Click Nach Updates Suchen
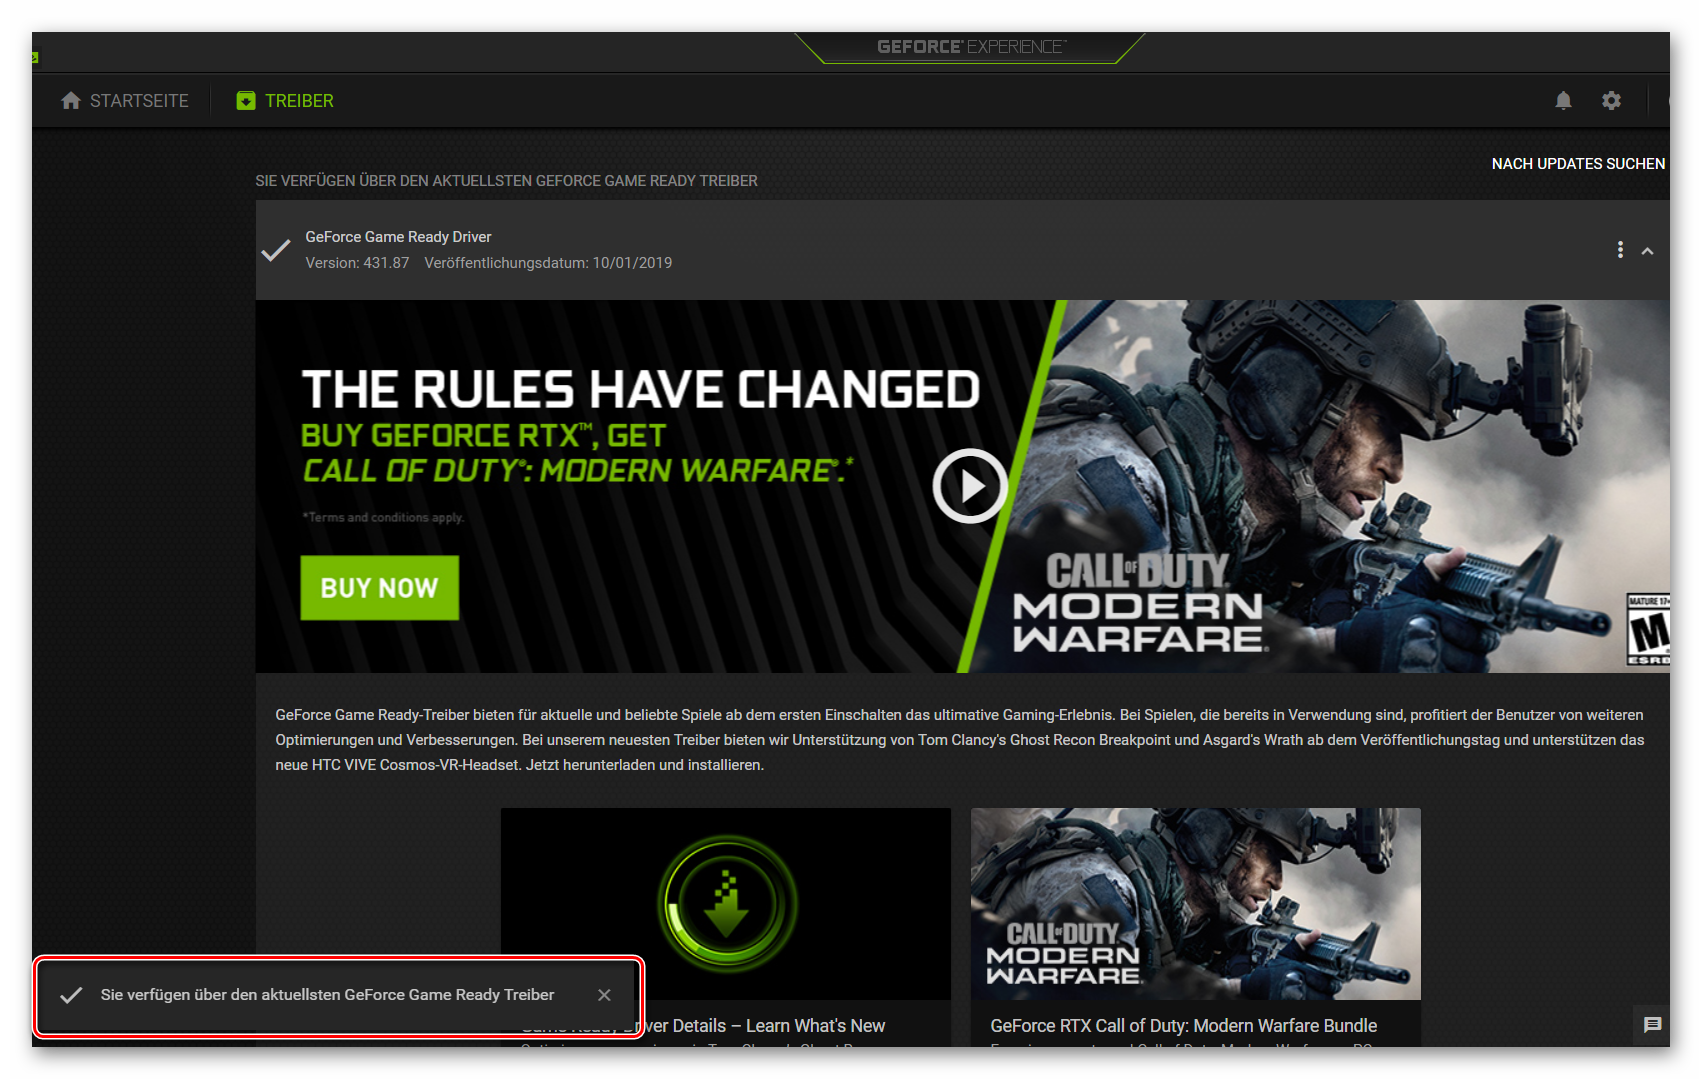 pos(1578,164)
